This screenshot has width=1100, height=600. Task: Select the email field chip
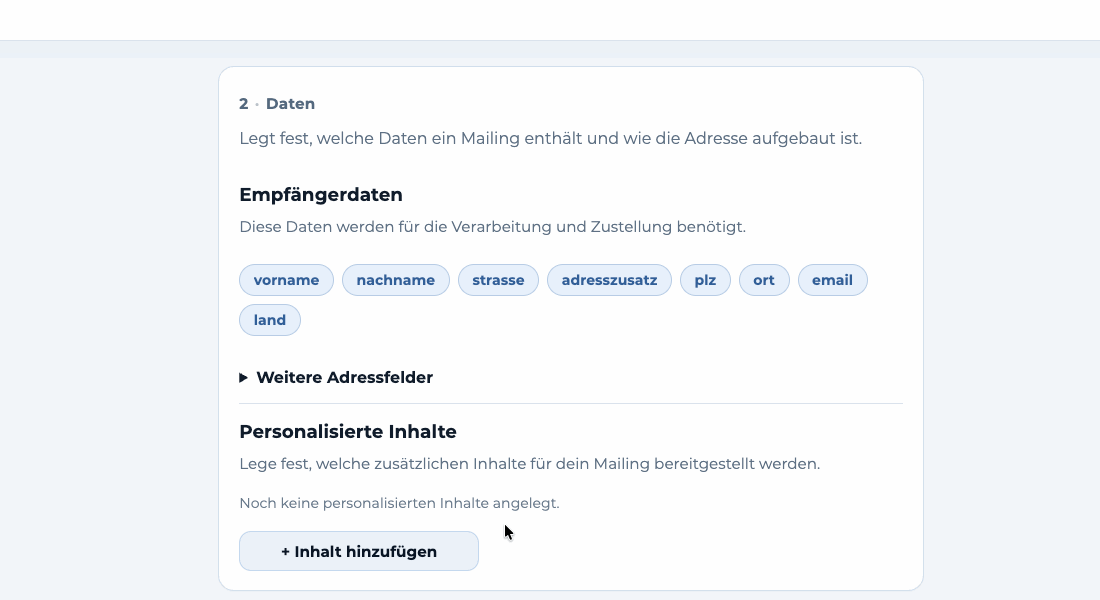tap(833, 280)
